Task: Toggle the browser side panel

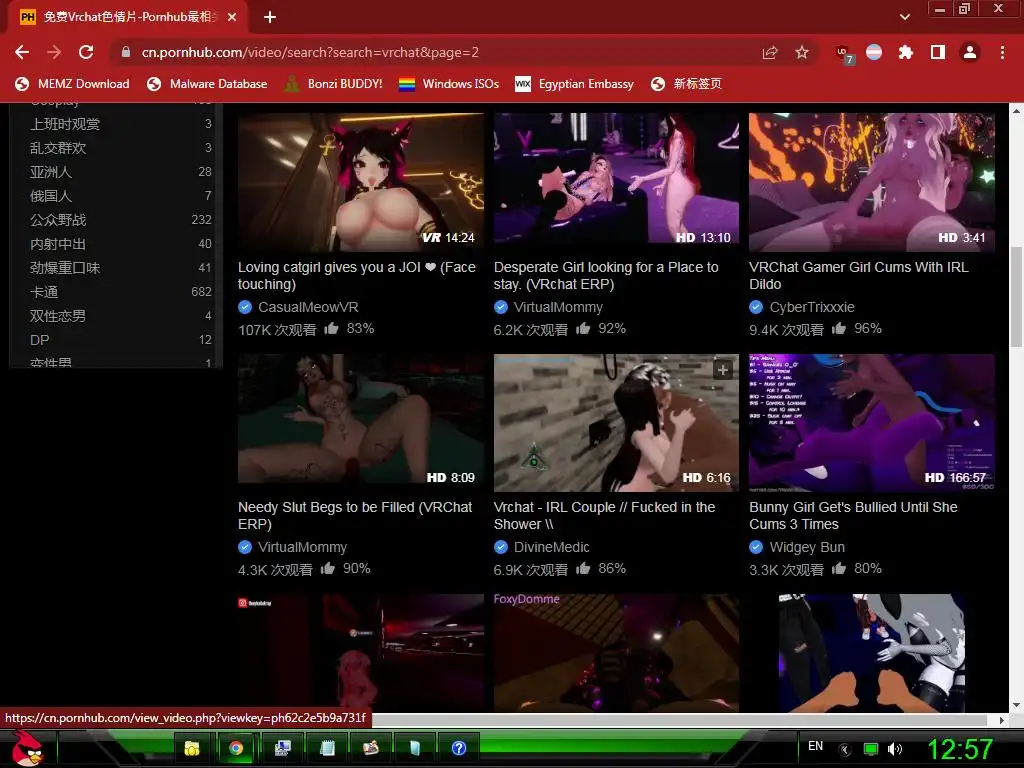Action: point(938,52)
